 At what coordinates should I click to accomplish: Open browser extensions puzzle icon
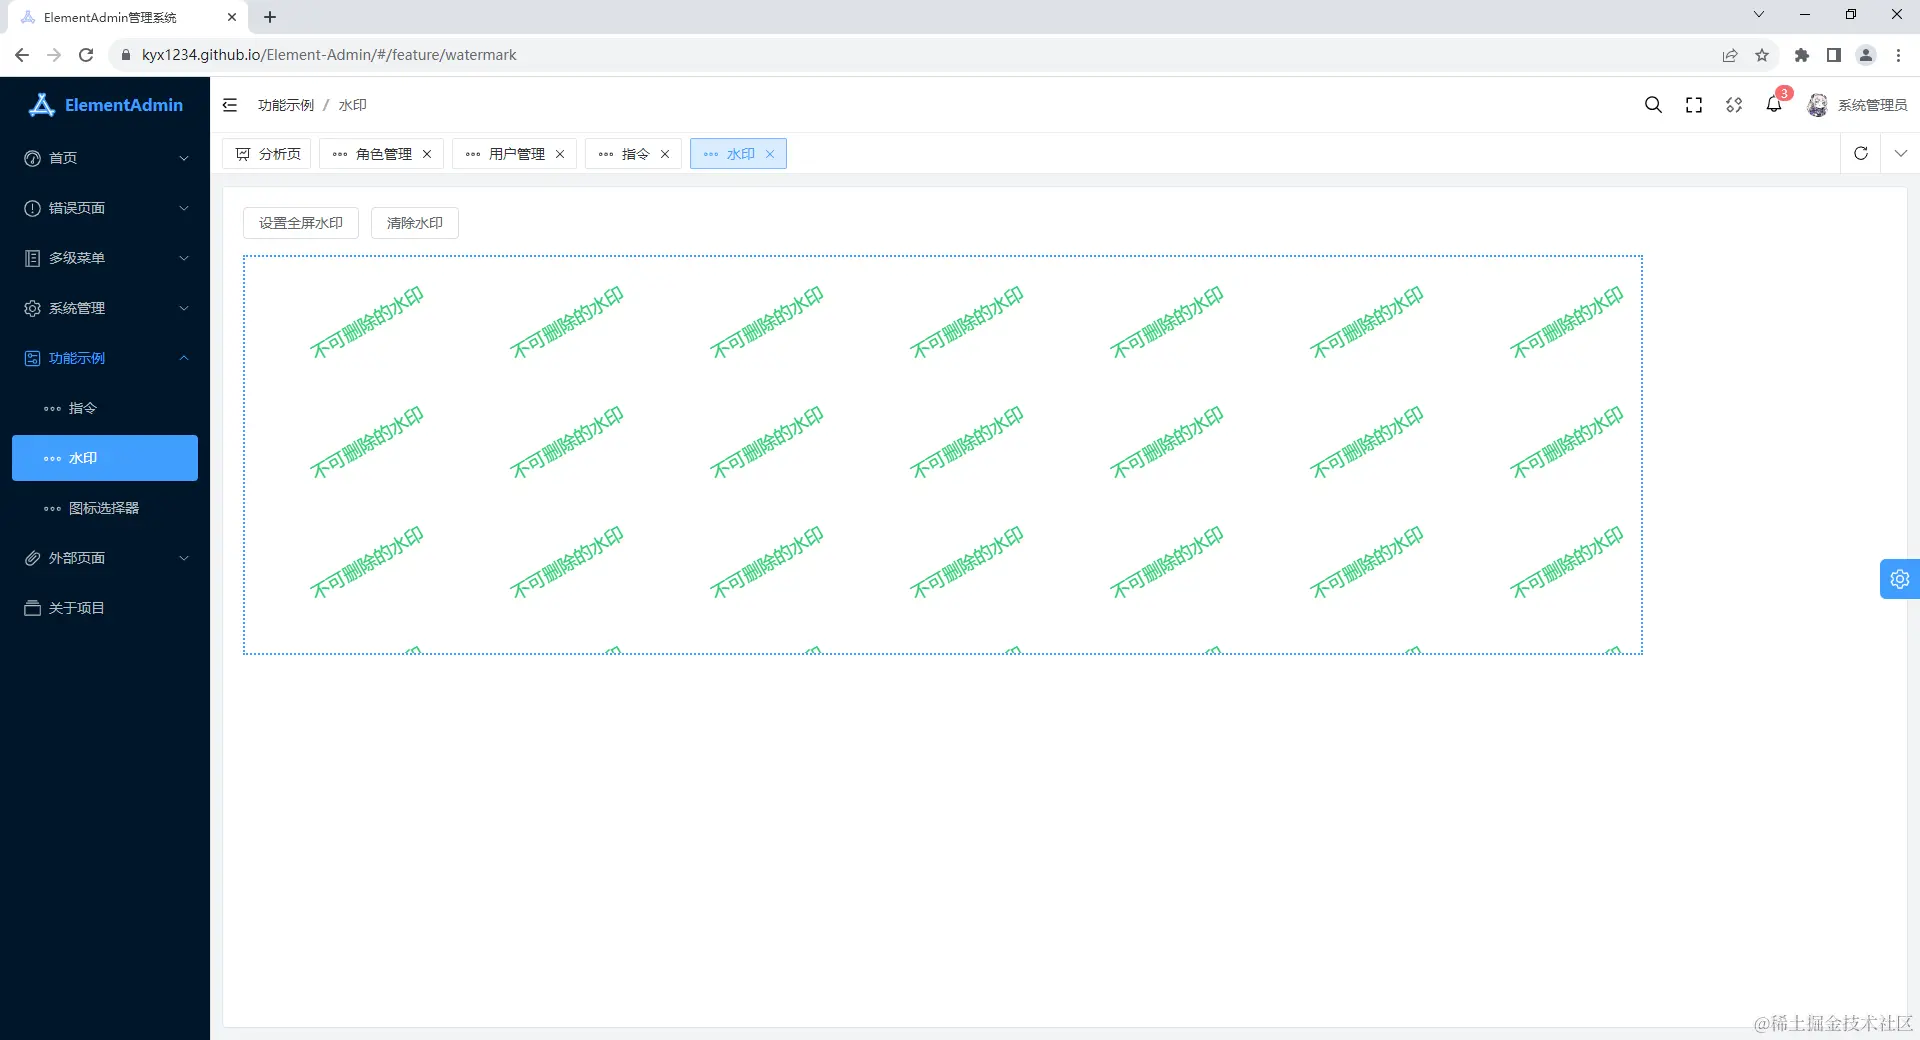tap(1802, 55)
